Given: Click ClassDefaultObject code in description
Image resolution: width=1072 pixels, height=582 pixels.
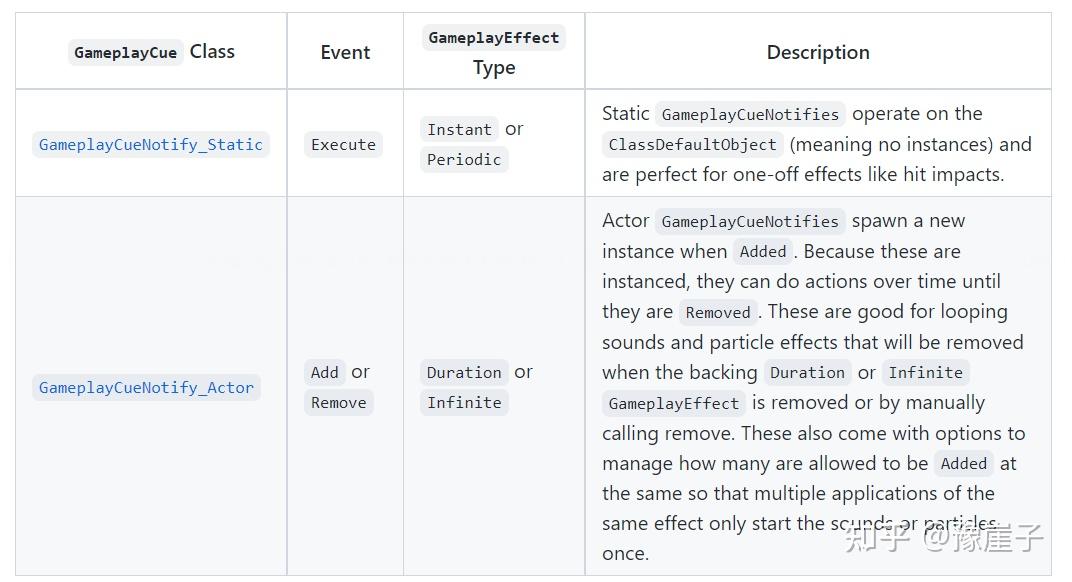Looking at the screenshot, I should pyautogui.click(x=693, y=145).
